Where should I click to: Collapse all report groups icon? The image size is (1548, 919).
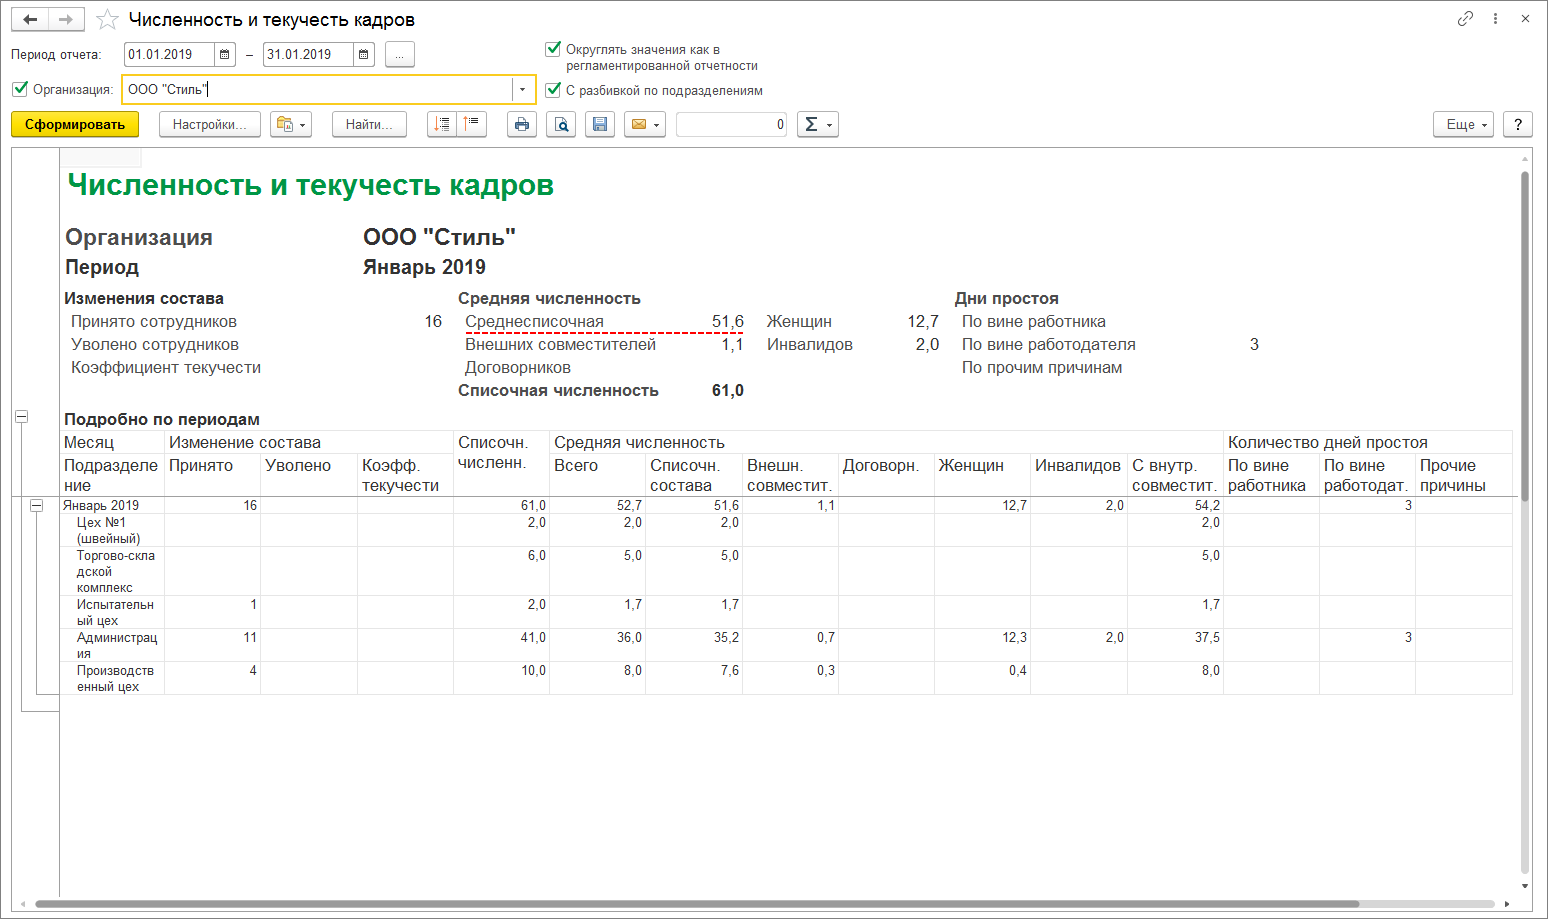click(x=471, y=124)
